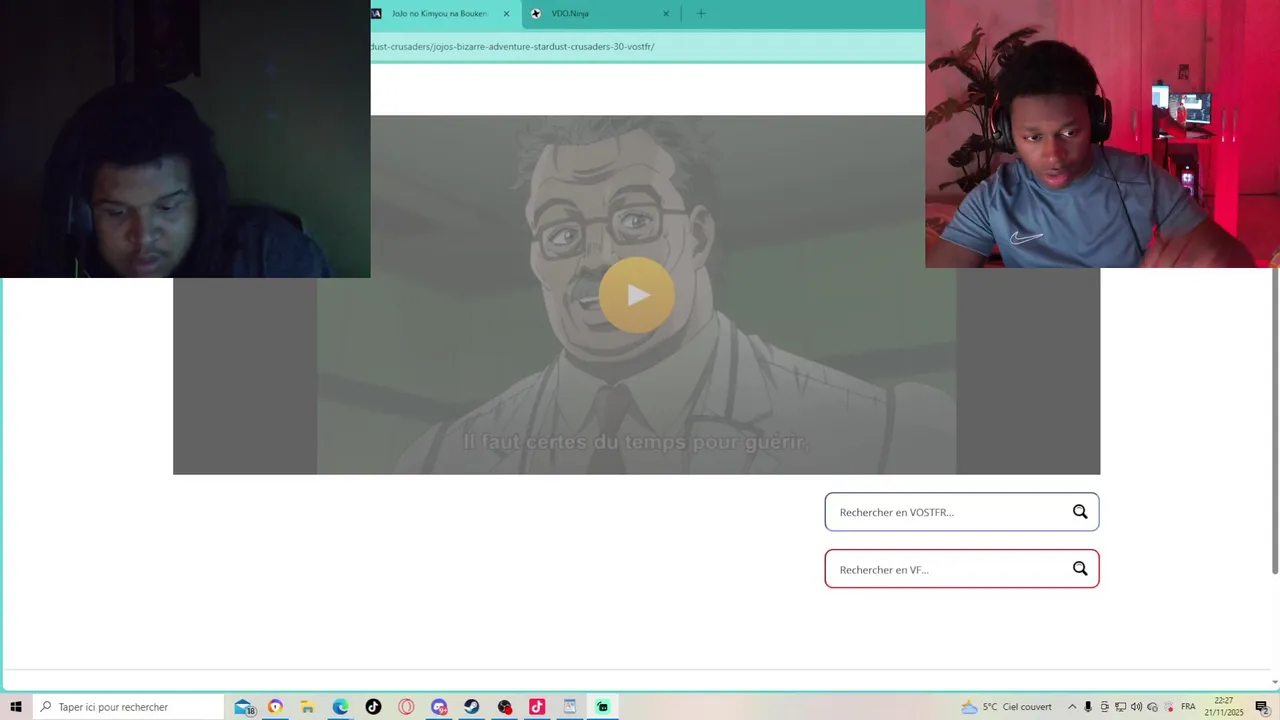Open Steam from taskbar
This screenshot has height=720, width=1280.
[x=471, y=707]
